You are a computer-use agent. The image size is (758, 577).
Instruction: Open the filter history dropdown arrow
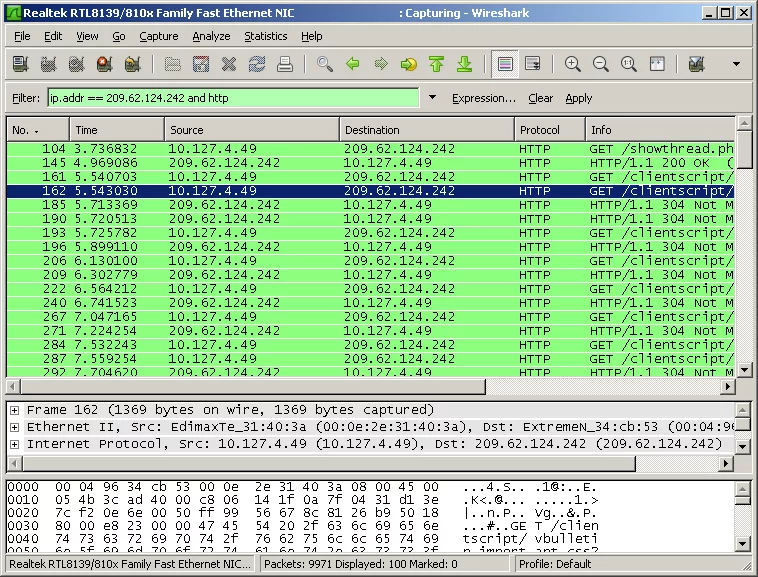(432, 98)
